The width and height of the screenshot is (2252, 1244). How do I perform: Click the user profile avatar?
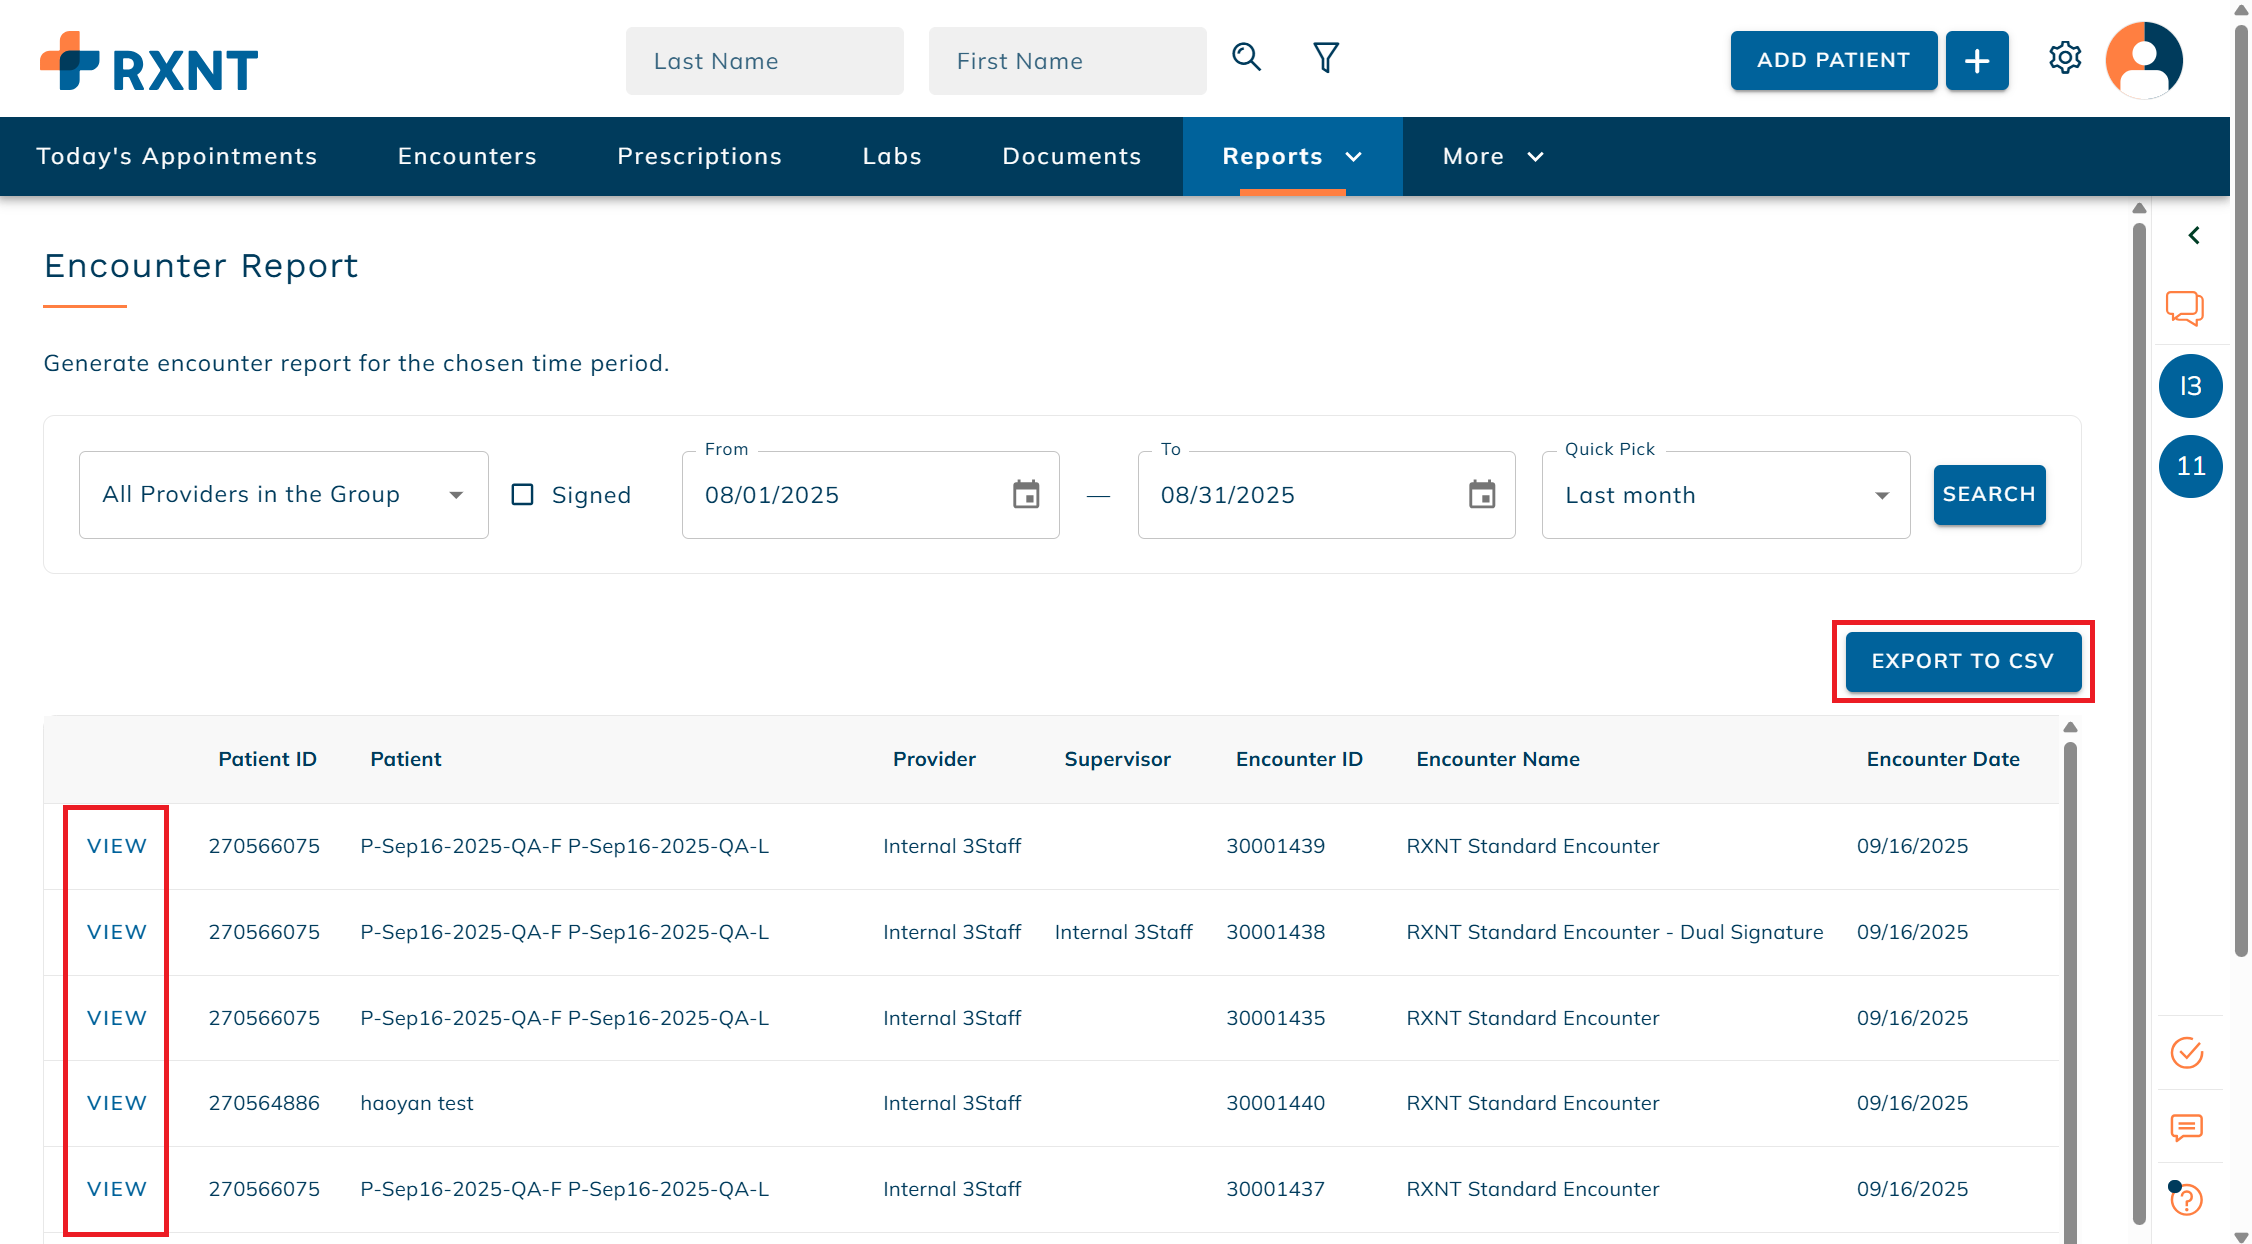[x=2144, y=60]
